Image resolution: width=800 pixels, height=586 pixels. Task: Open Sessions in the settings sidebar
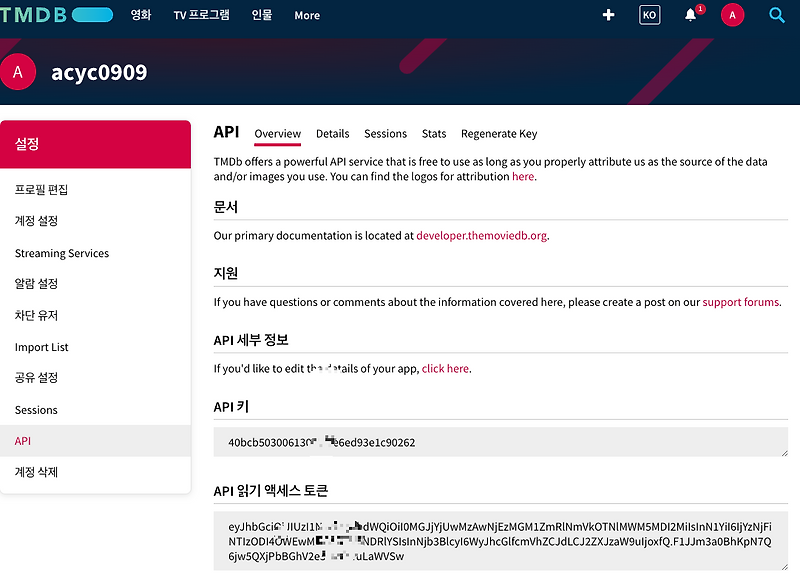(36, 410)
